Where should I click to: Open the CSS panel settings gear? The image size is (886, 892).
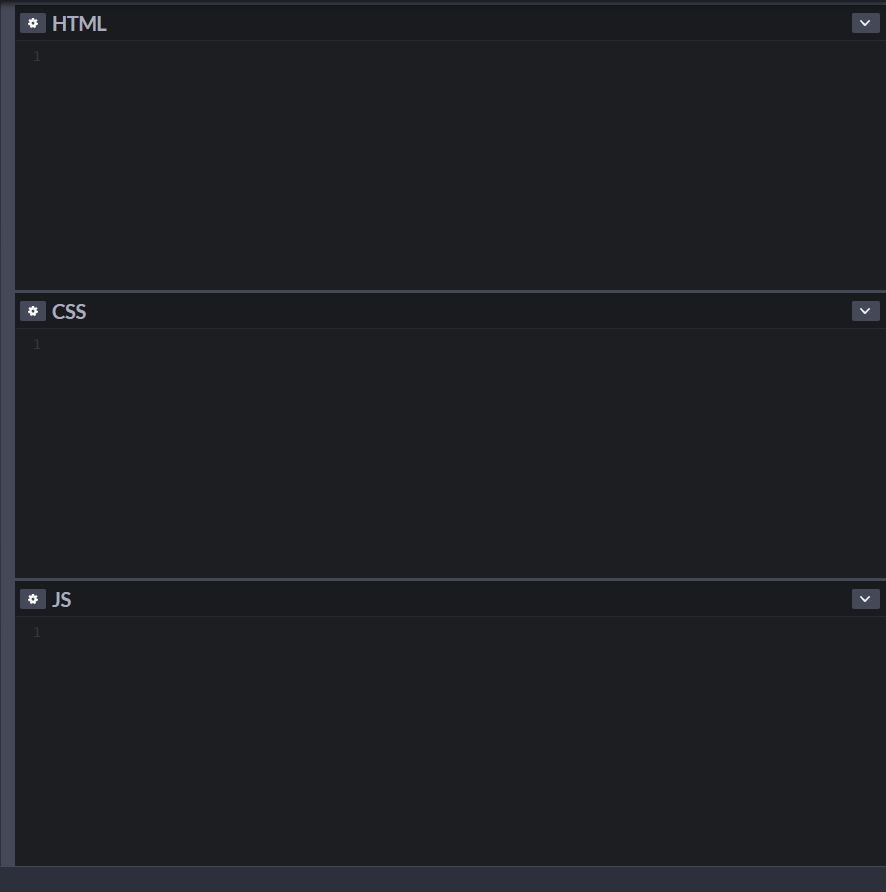tap(33, 311)
